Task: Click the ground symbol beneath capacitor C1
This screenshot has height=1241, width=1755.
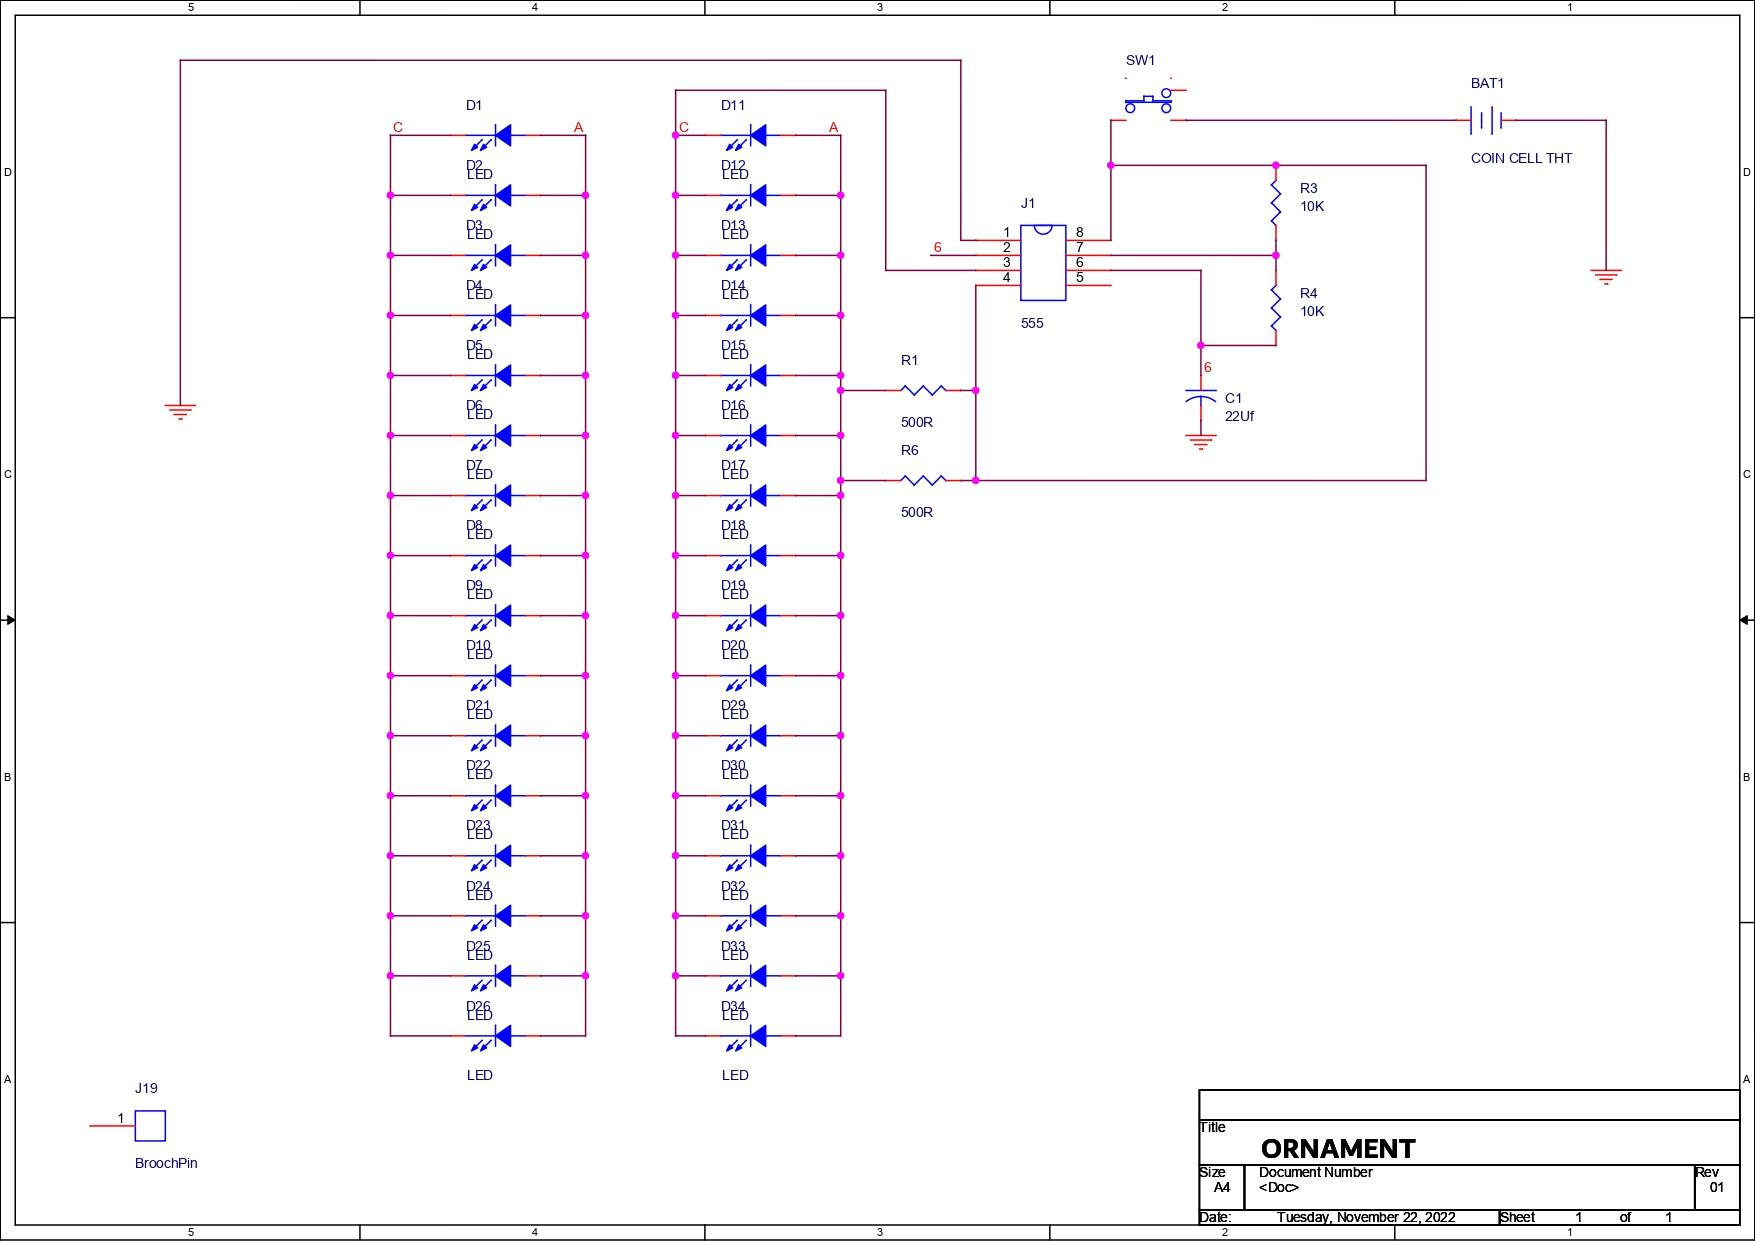Action: point(1201,441)
